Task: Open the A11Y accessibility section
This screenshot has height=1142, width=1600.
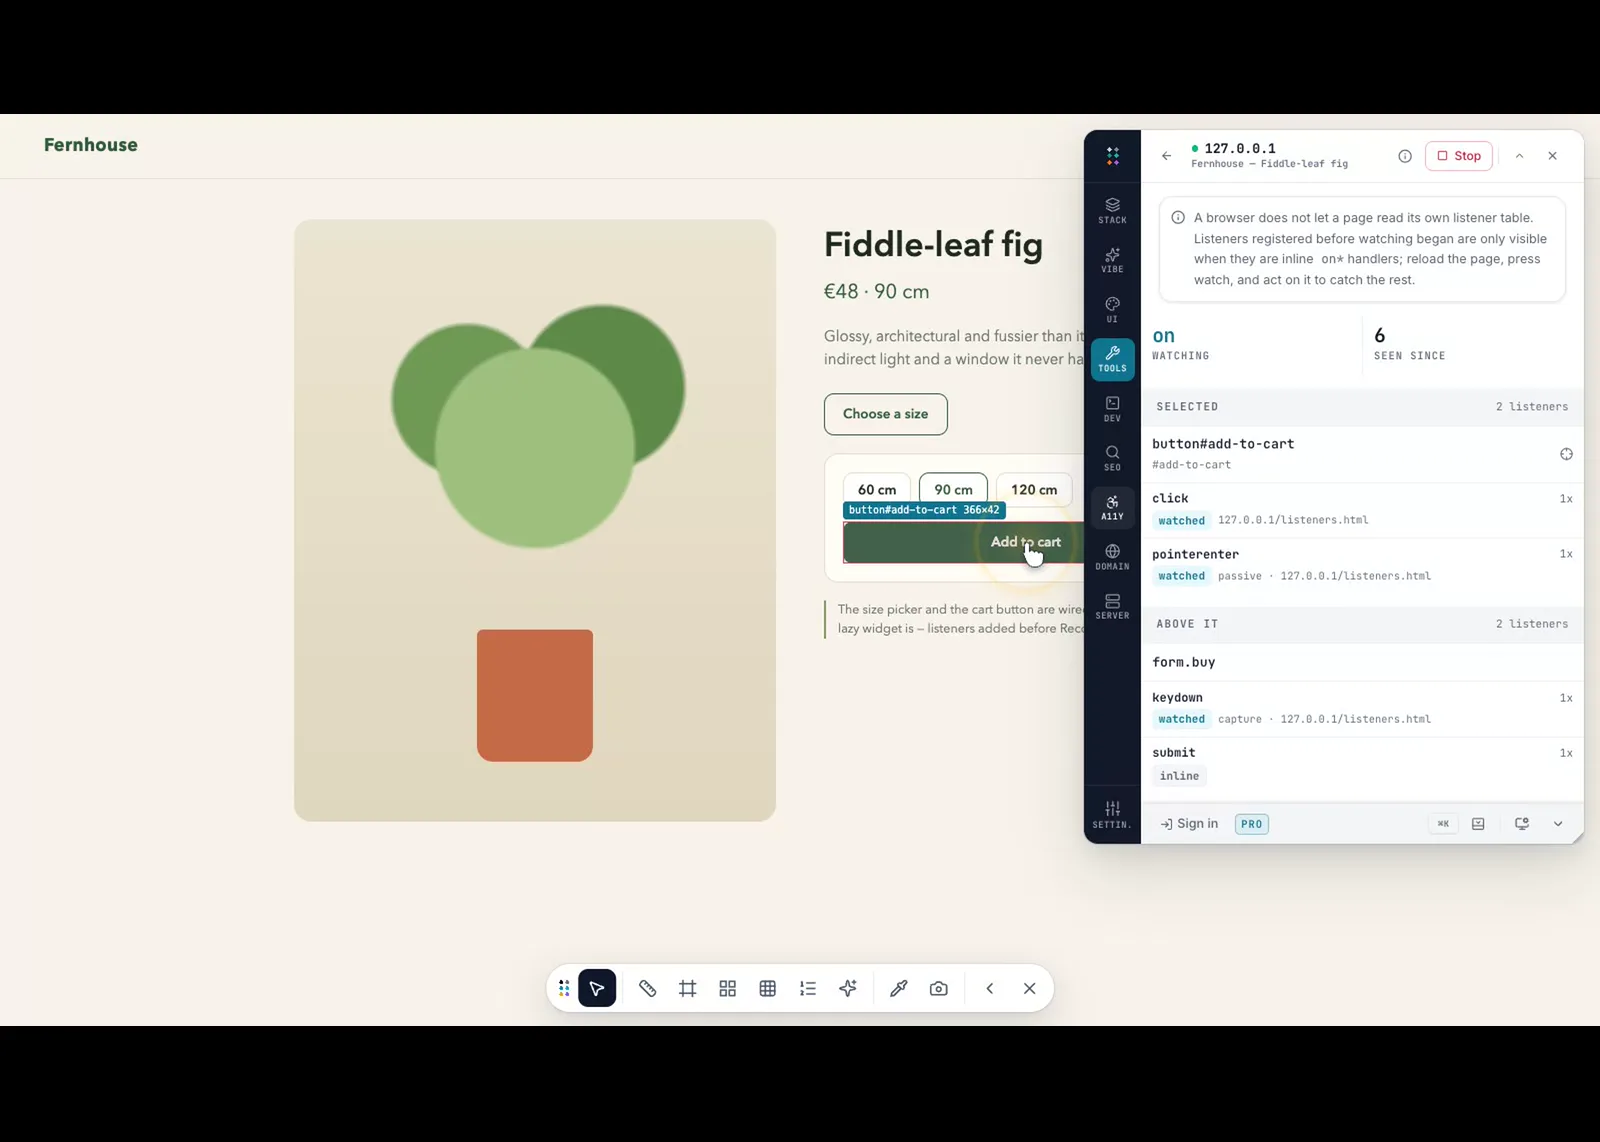Action: click(1112, 508)
